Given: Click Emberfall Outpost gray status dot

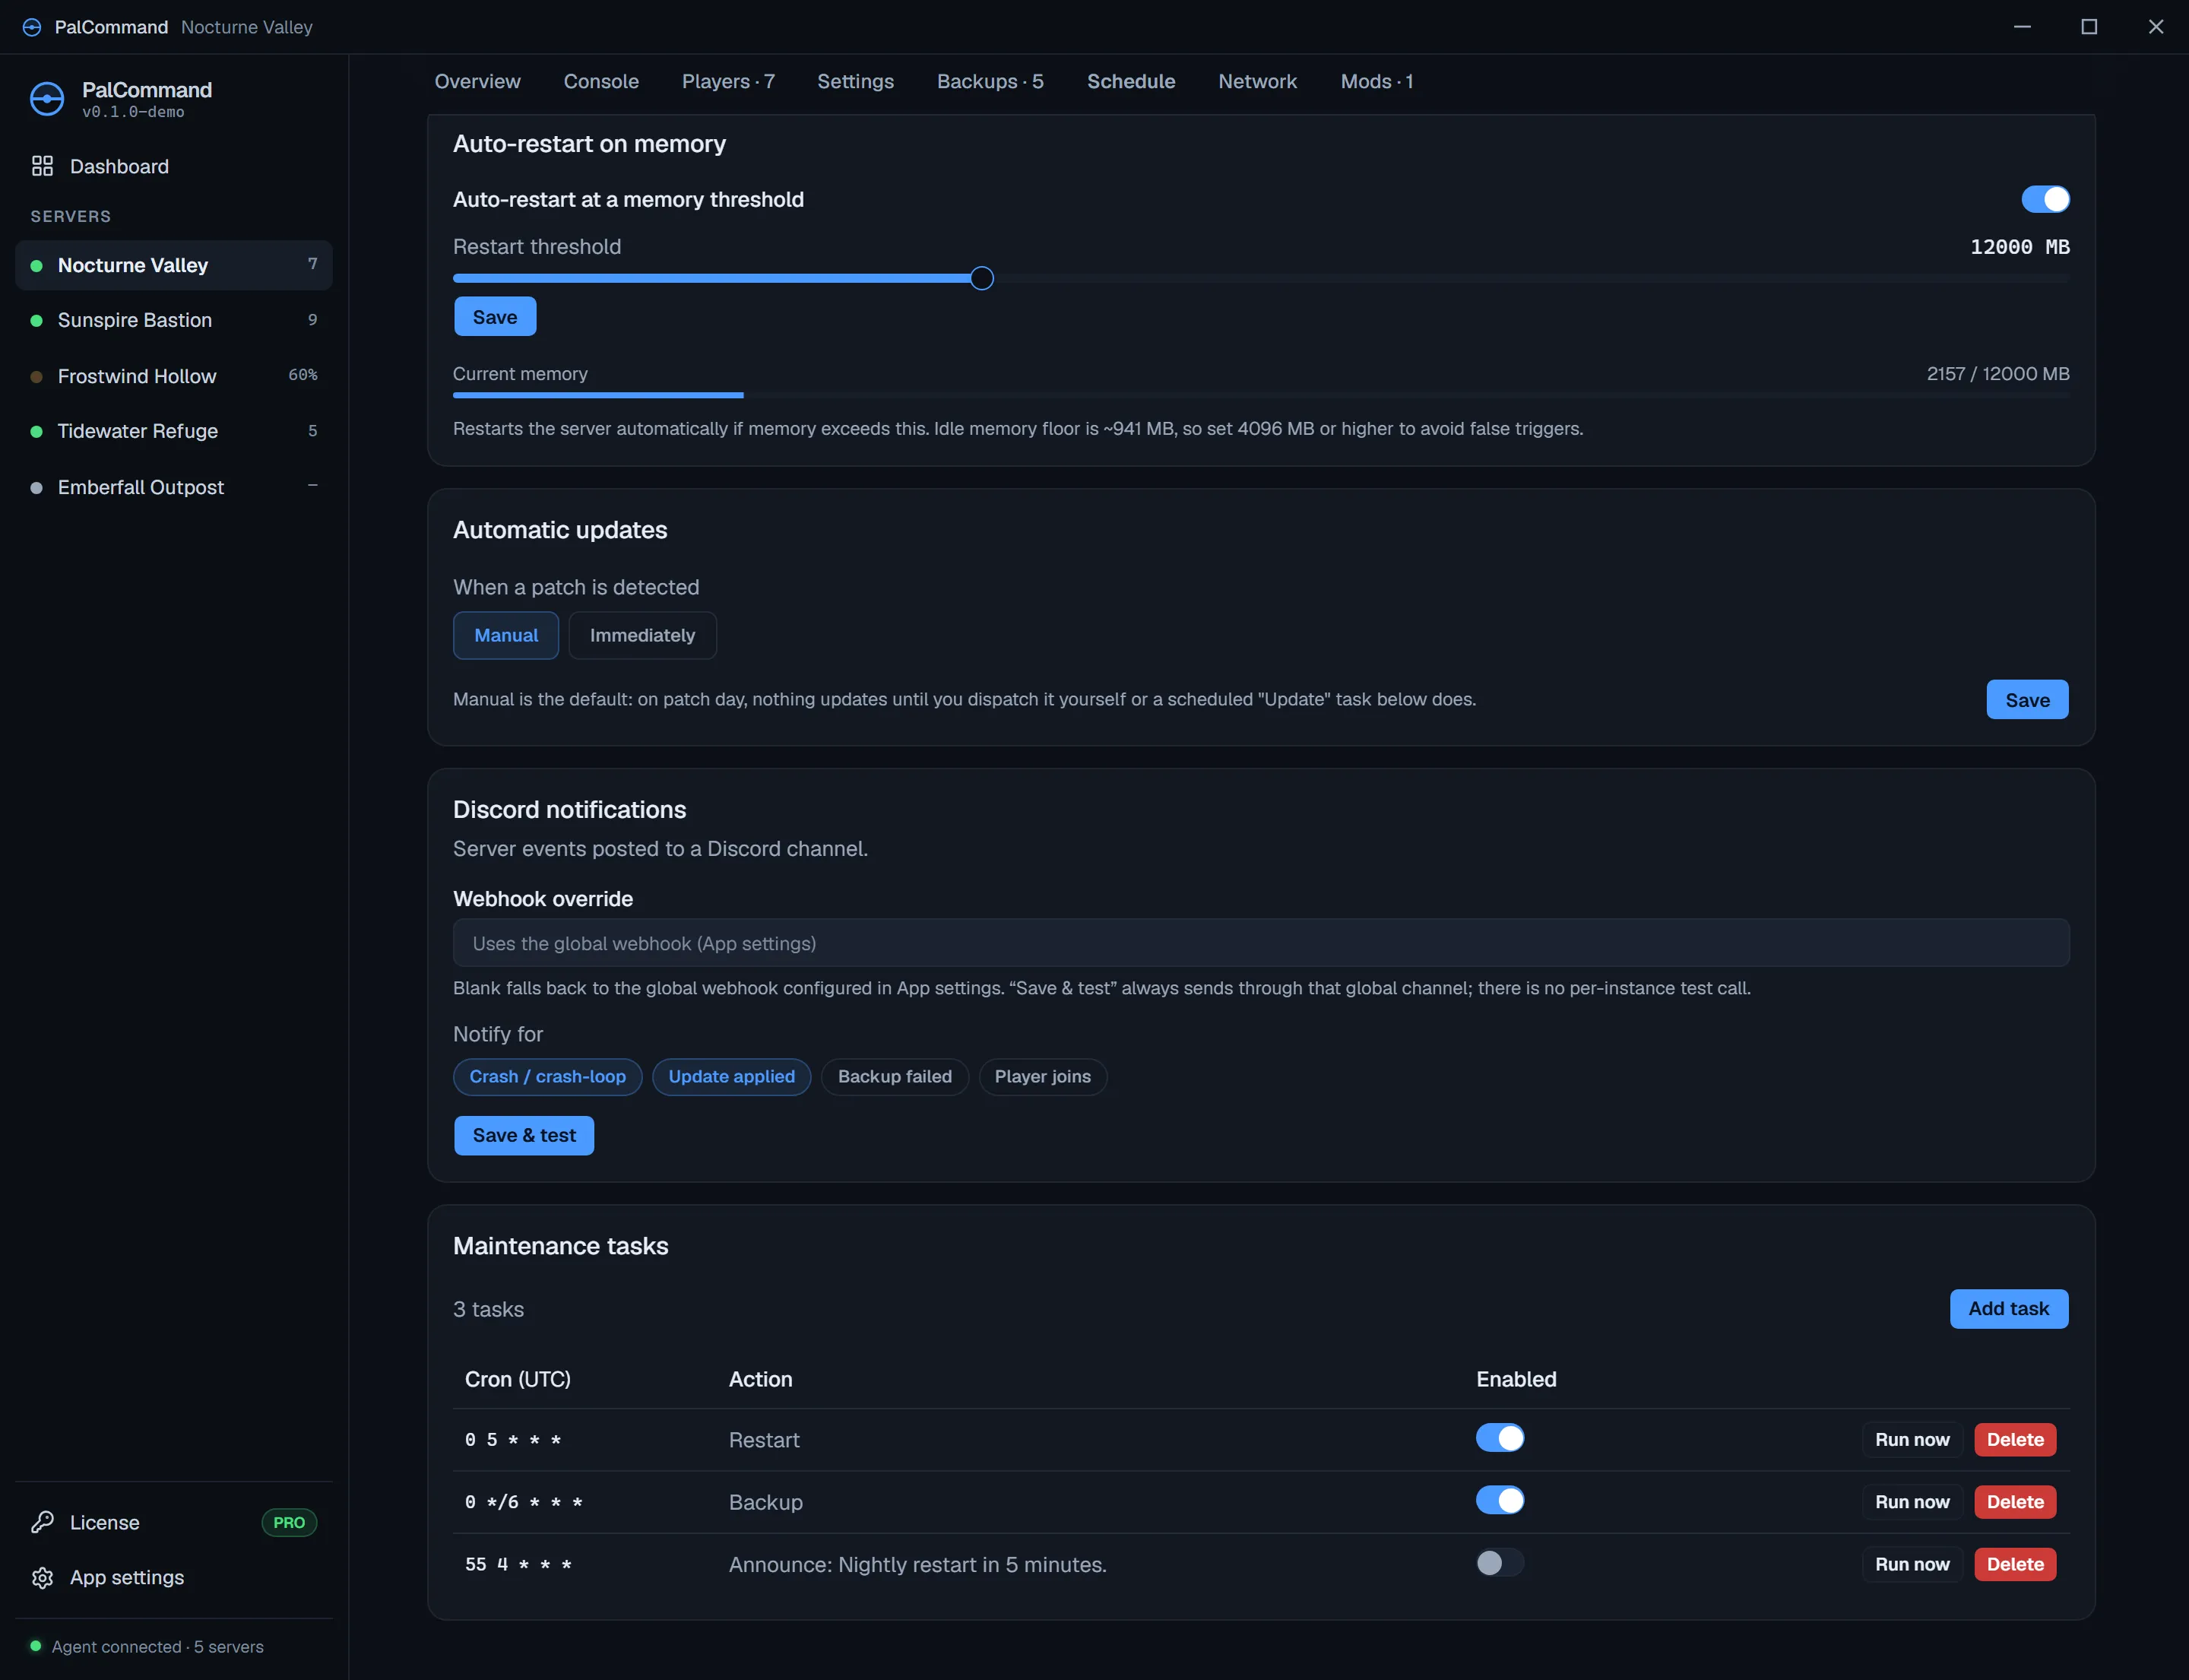Looking at the screenshot, I should tap(37, 487).
